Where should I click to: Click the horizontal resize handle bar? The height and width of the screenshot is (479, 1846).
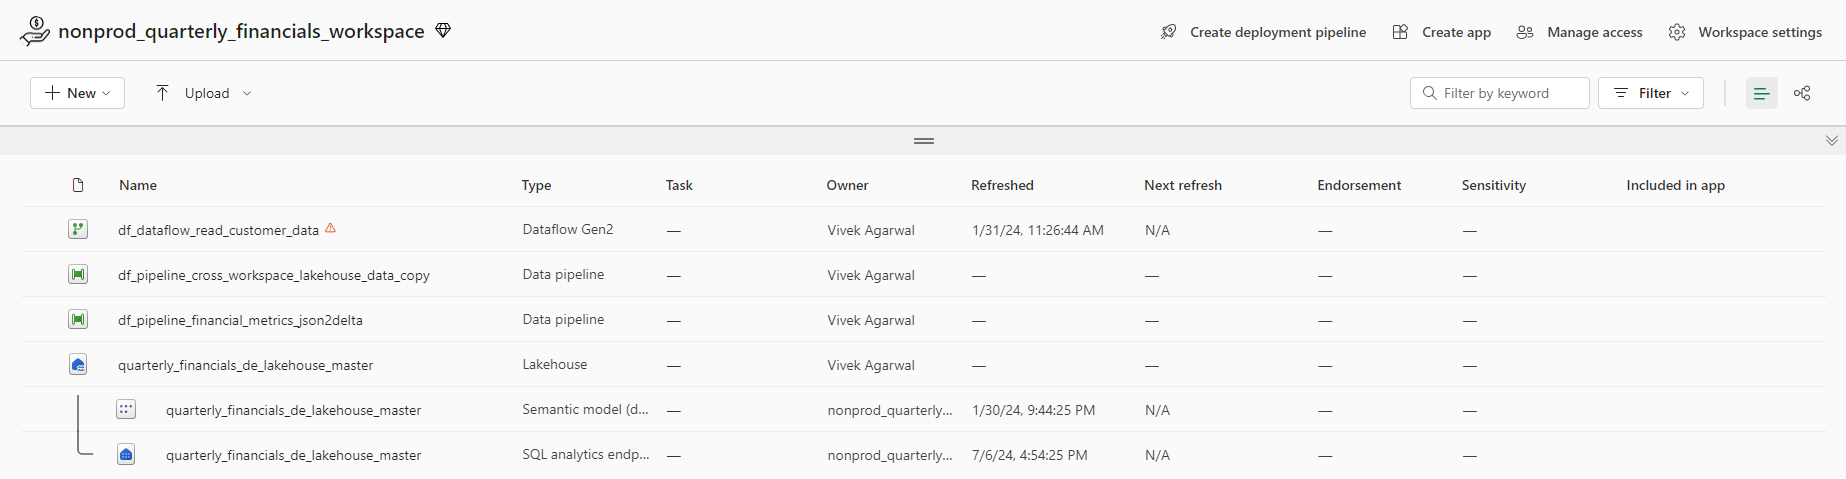pos(923,141)
